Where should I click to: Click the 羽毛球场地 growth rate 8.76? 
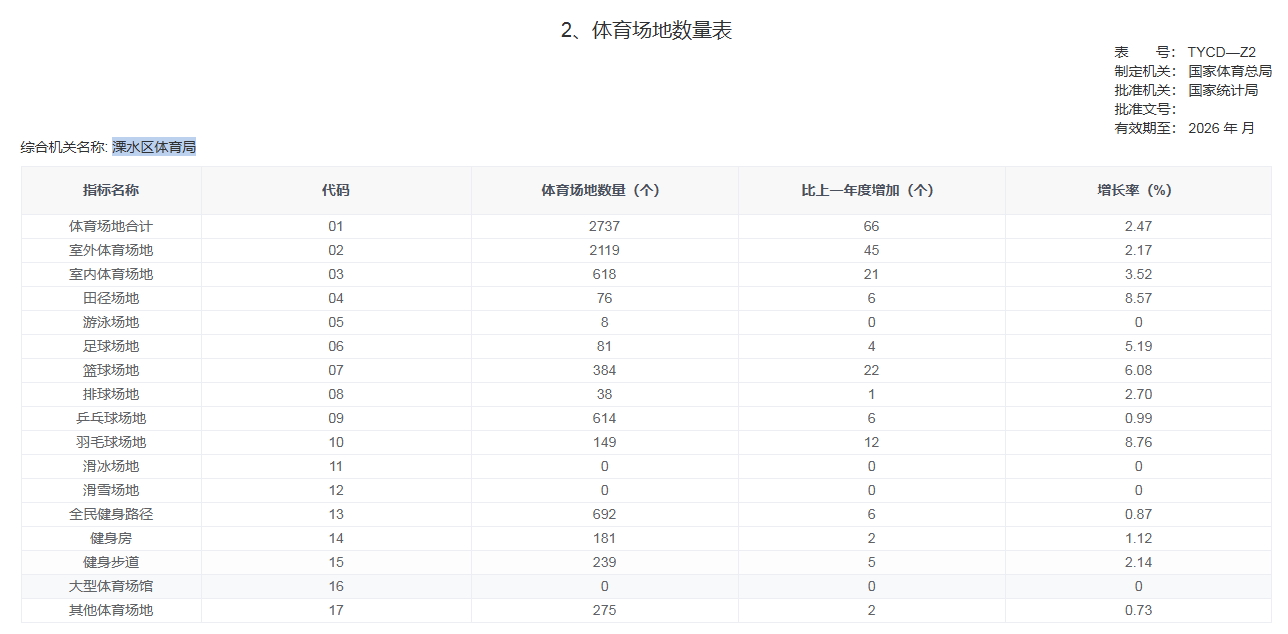[1138, 442]
